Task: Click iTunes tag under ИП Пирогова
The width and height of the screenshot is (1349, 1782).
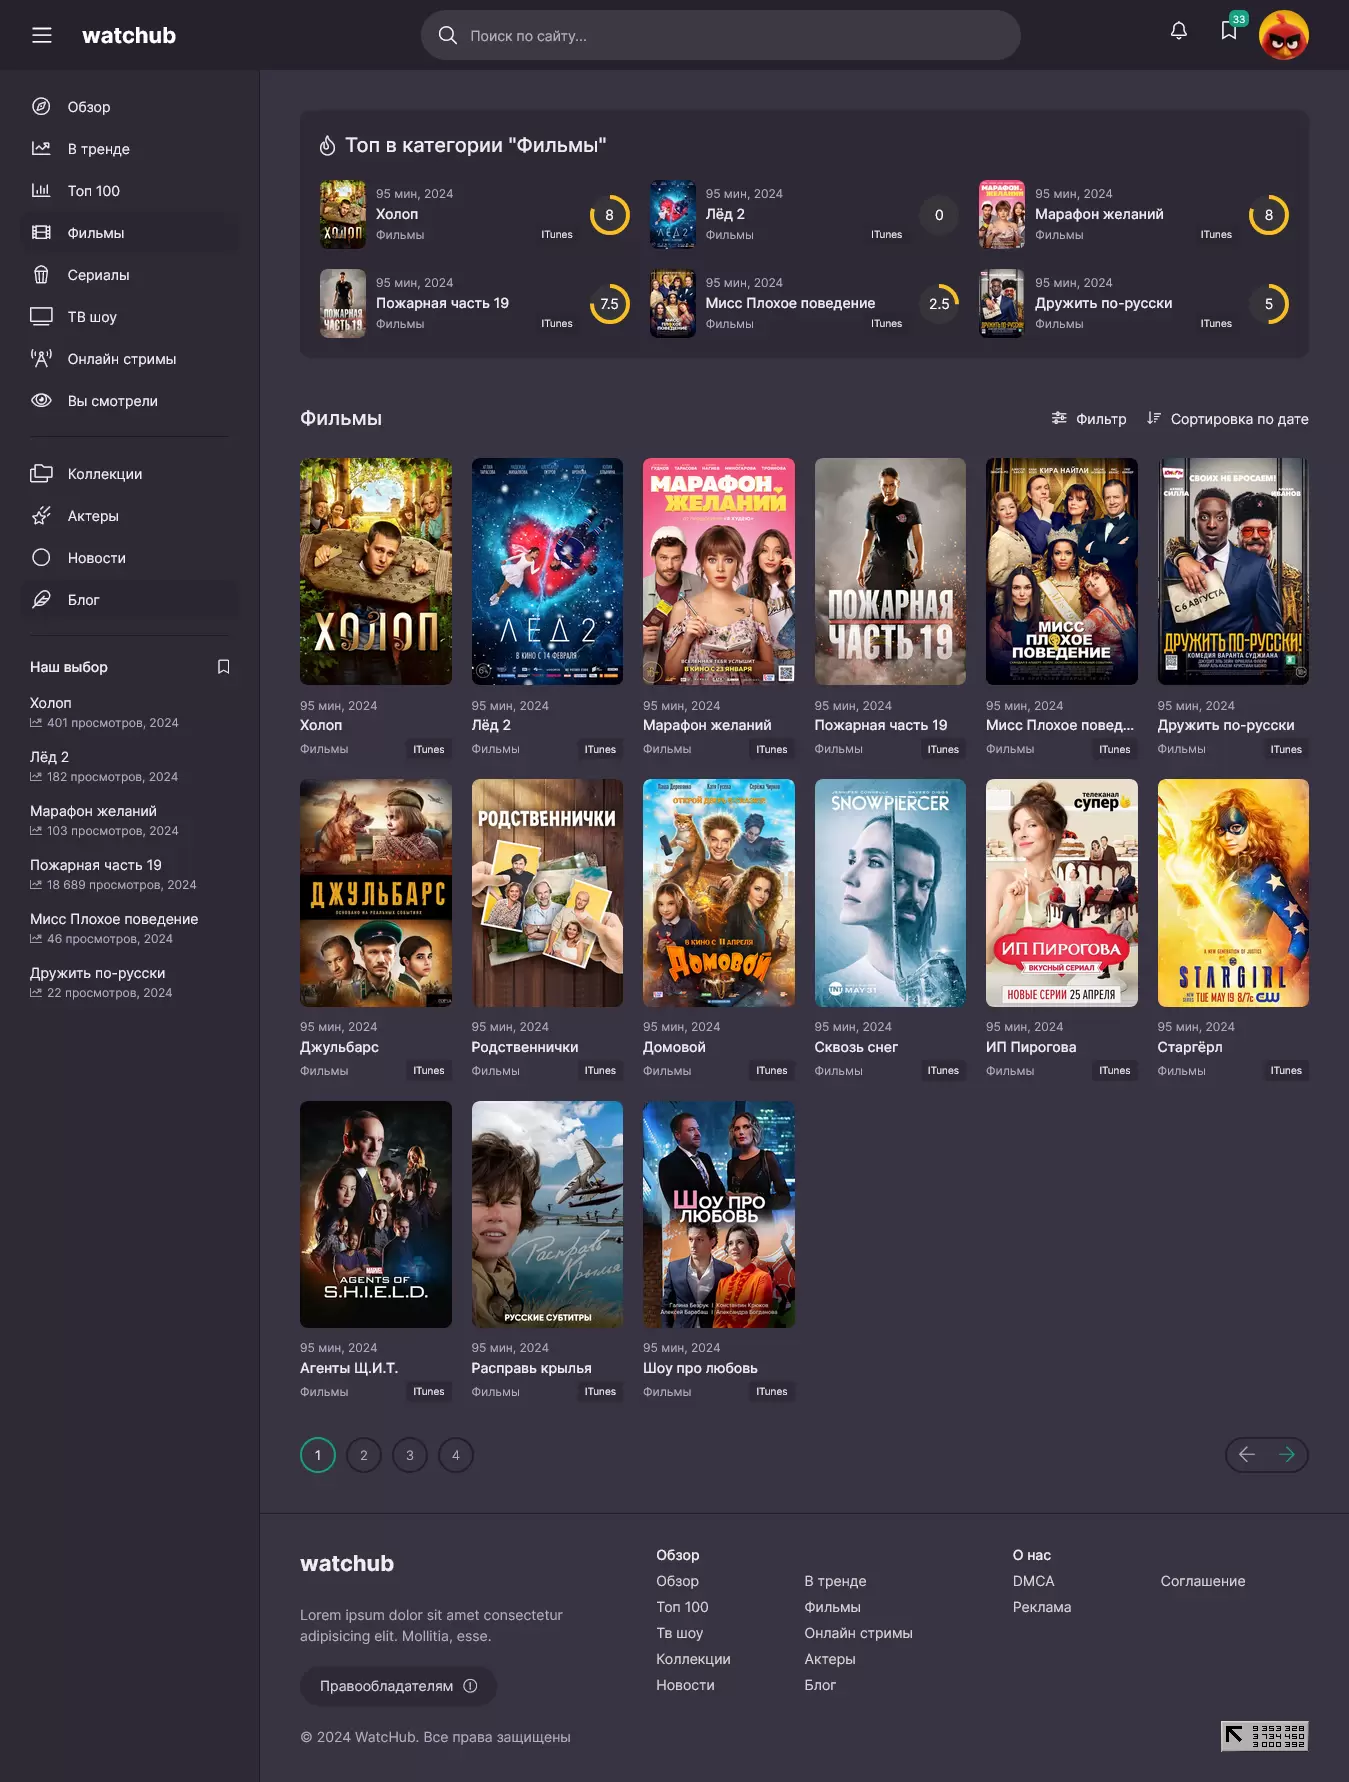Action: point(1115,1070)
